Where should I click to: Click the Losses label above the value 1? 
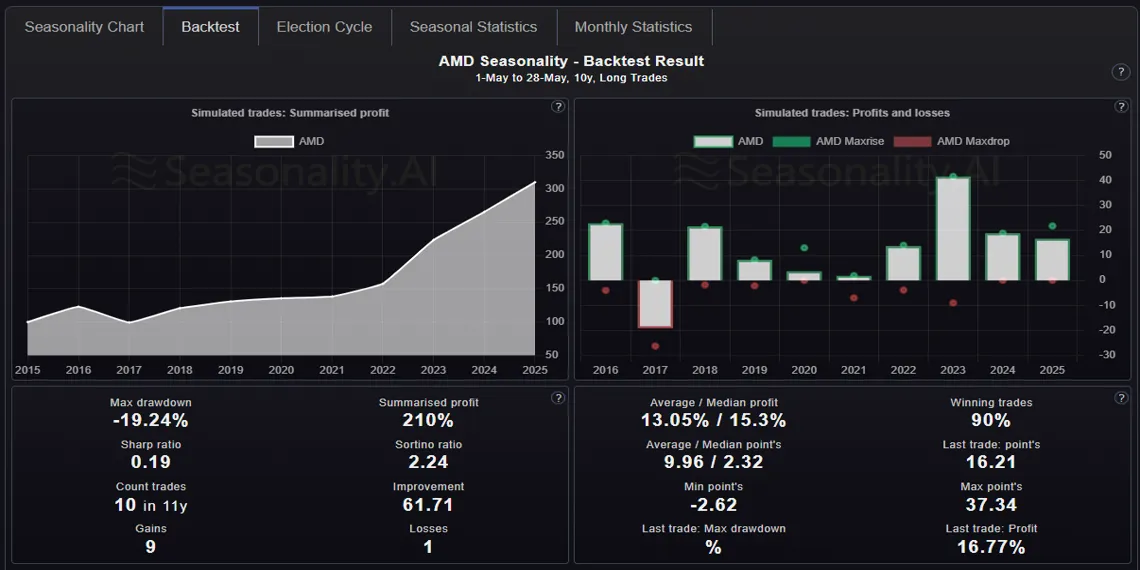point(428,529)
